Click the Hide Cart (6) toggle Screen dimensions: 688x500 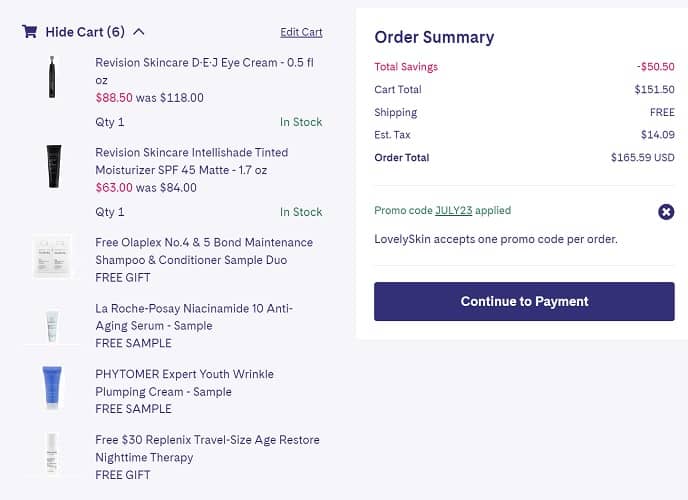[x=85, y=32]
